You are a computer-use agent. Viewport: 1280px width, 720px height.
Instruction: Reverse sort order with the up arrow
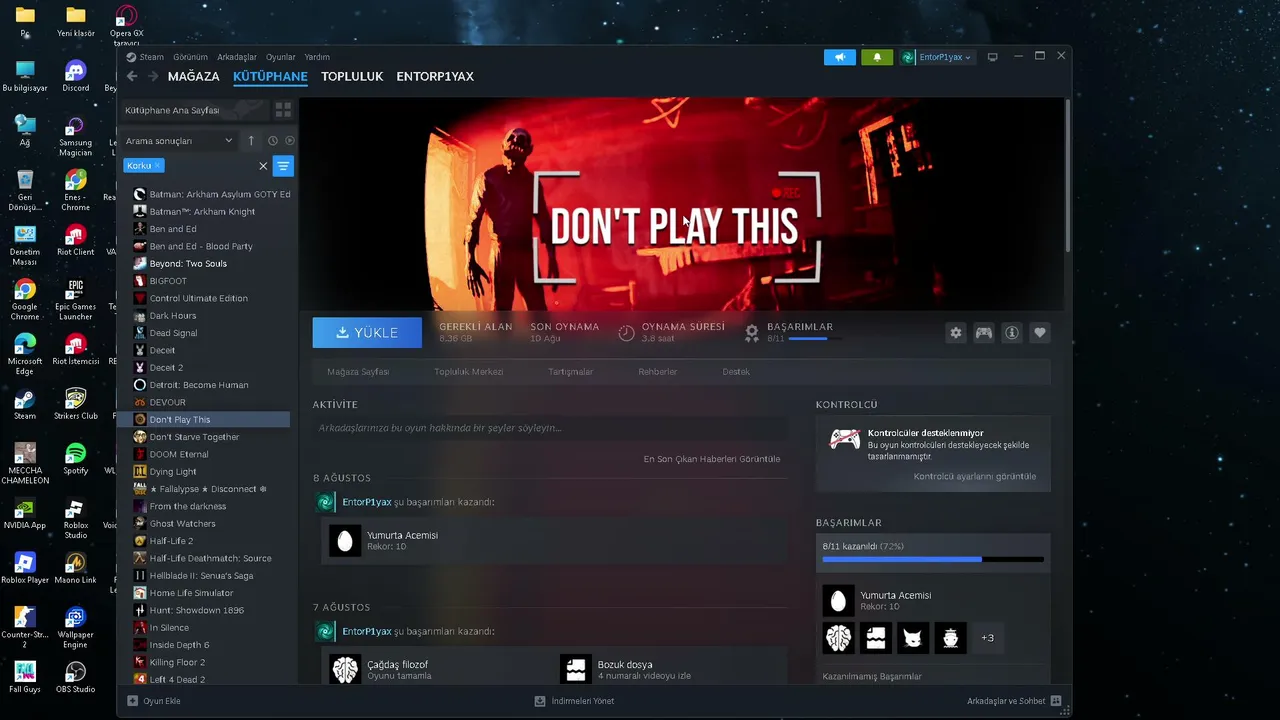pos(251,141)
